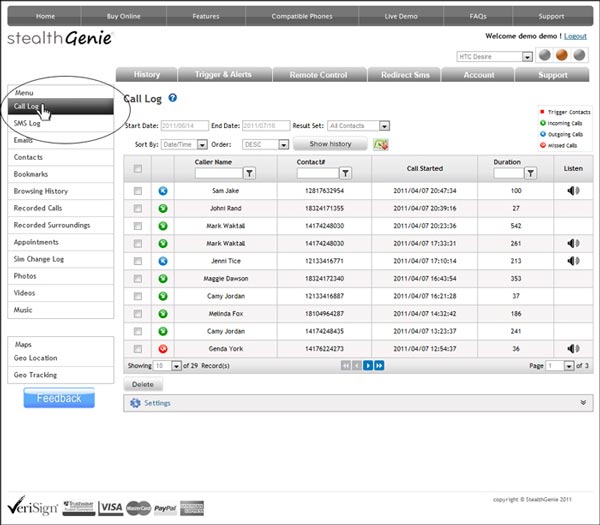Click incoming call icon in Melinda Fox row
Screen dimensions: 600x525
pyautogui.click(x=163, y=314)
